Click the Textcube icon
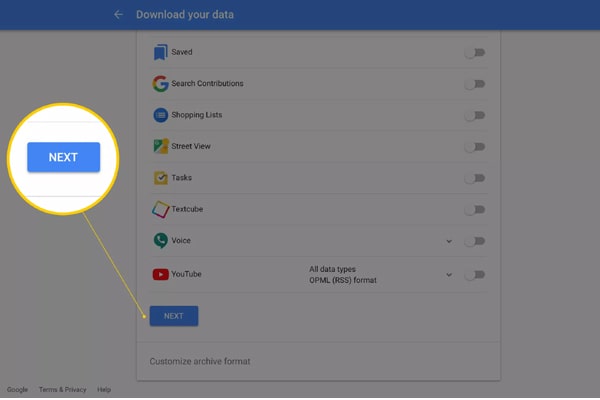 pos(160,209)
